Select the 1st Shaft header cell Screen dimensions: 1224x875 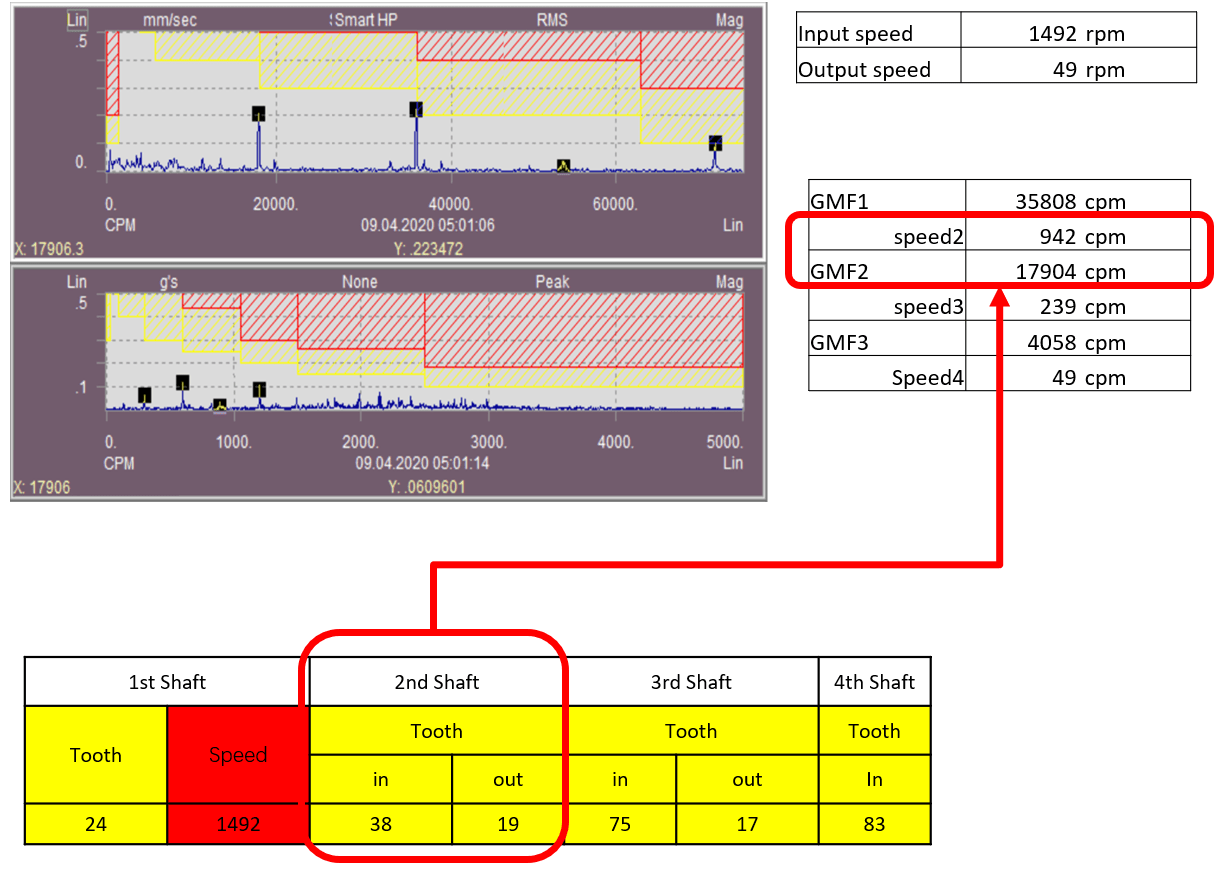[167, 682]
